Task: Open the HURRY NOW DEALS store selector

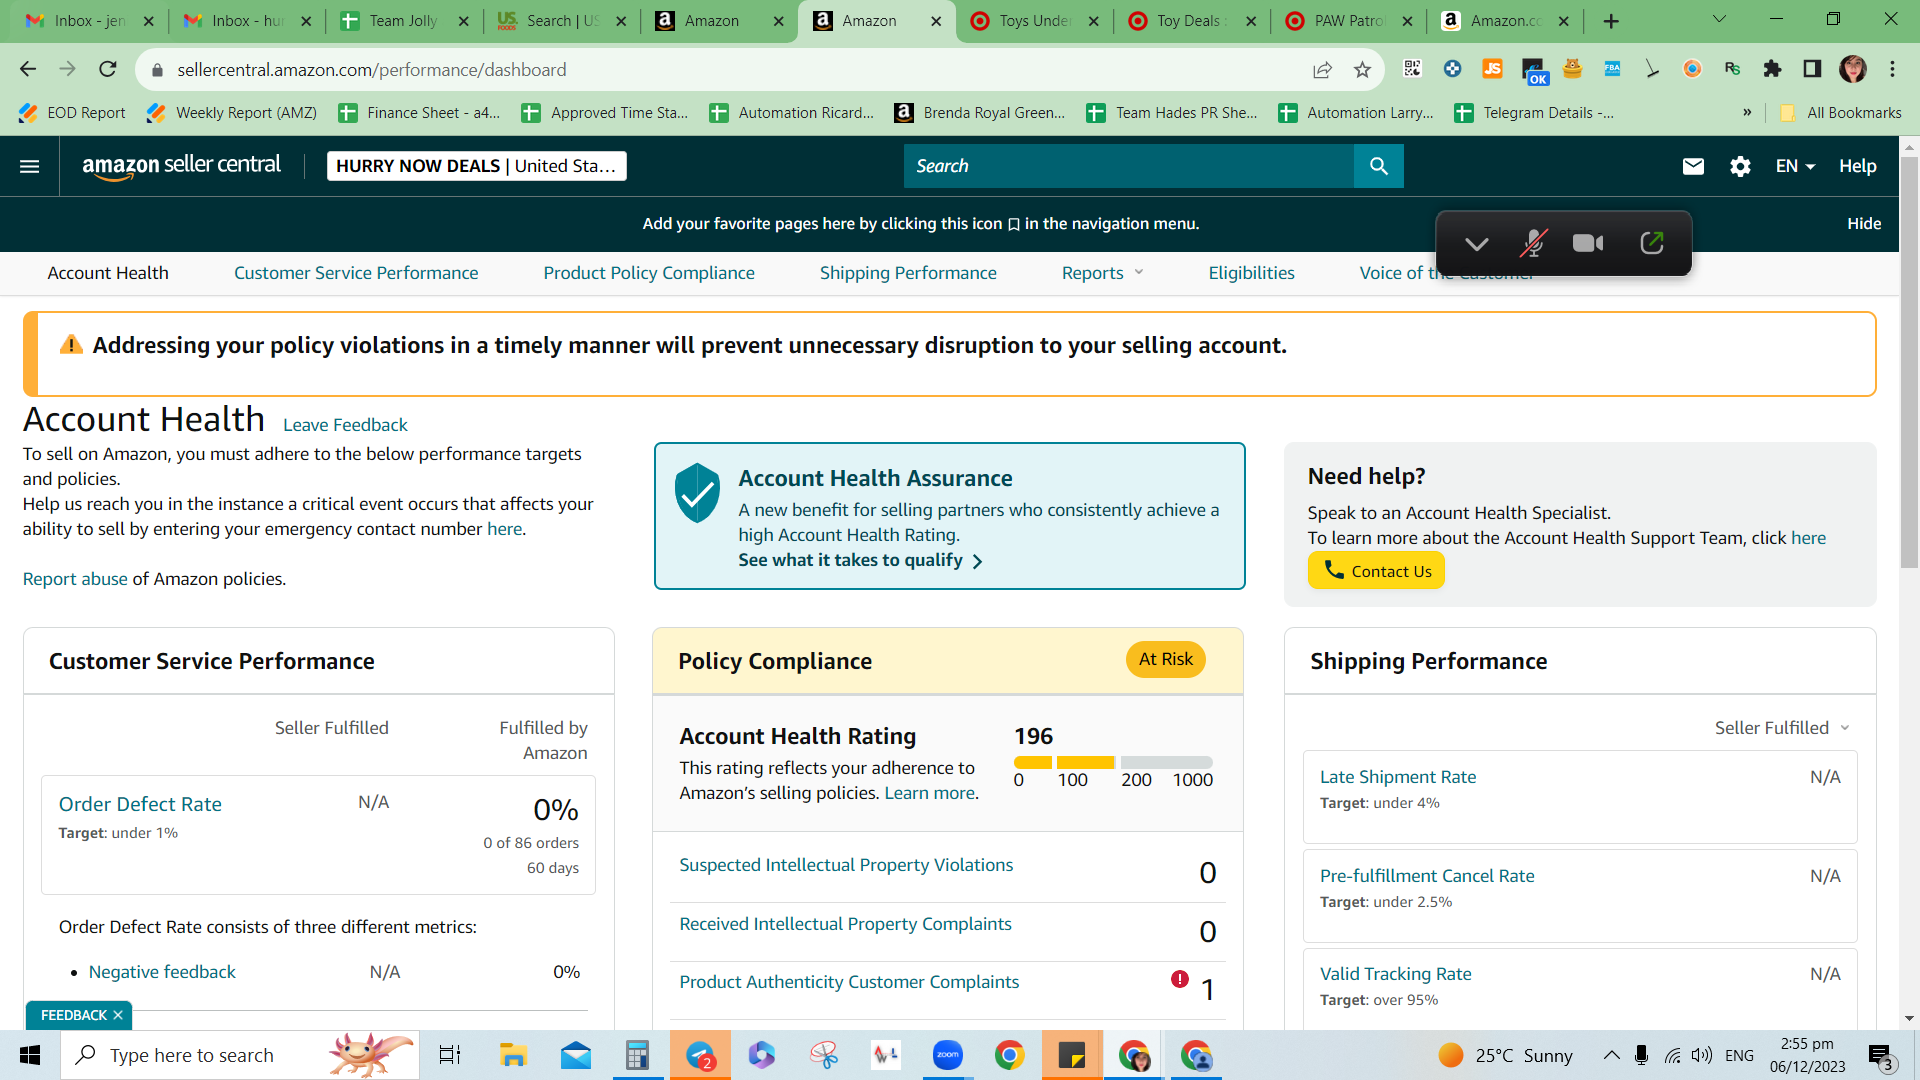Action: pyautogui.click(x=477, y=166)
